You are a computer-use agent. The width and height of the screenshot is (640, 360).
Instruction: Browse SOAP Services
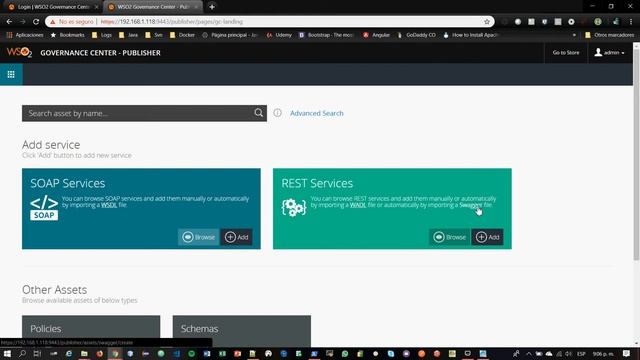point(199,237)
